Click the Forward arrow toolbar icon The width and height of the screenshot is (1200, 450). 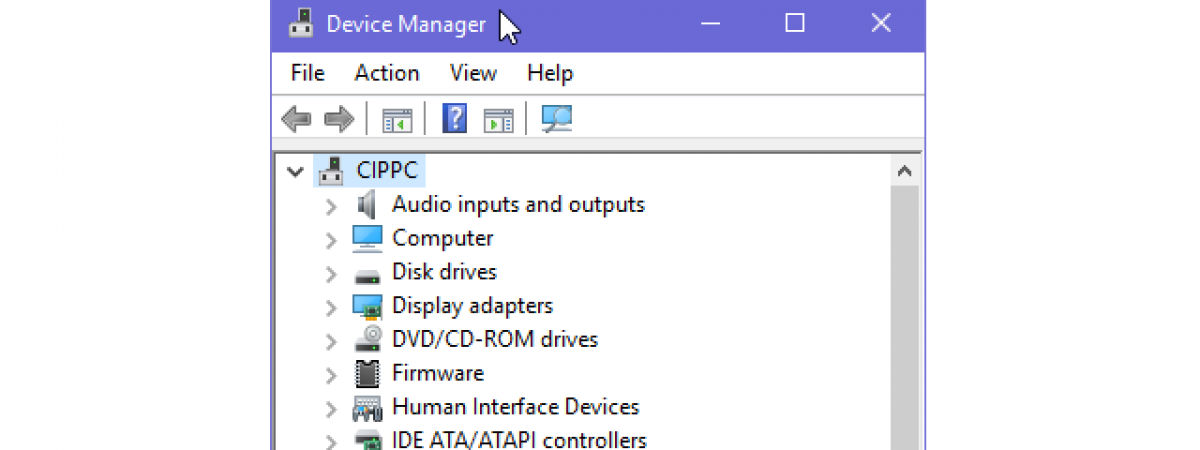[x=340, y=120]
